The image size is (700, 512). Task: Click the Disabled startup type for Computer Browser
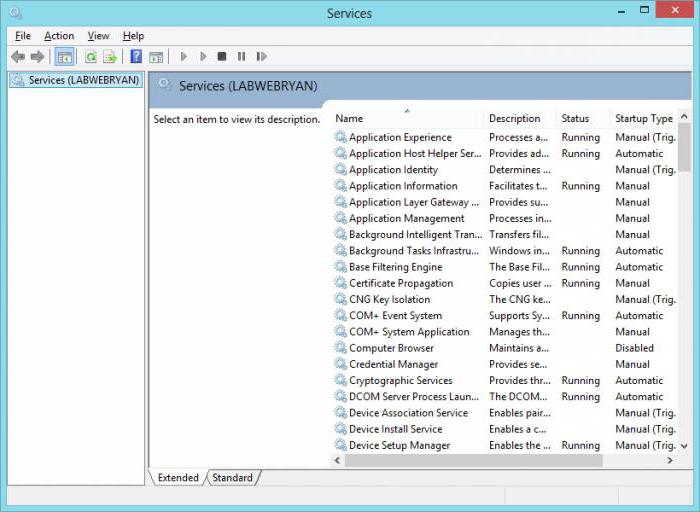point(634,348)
